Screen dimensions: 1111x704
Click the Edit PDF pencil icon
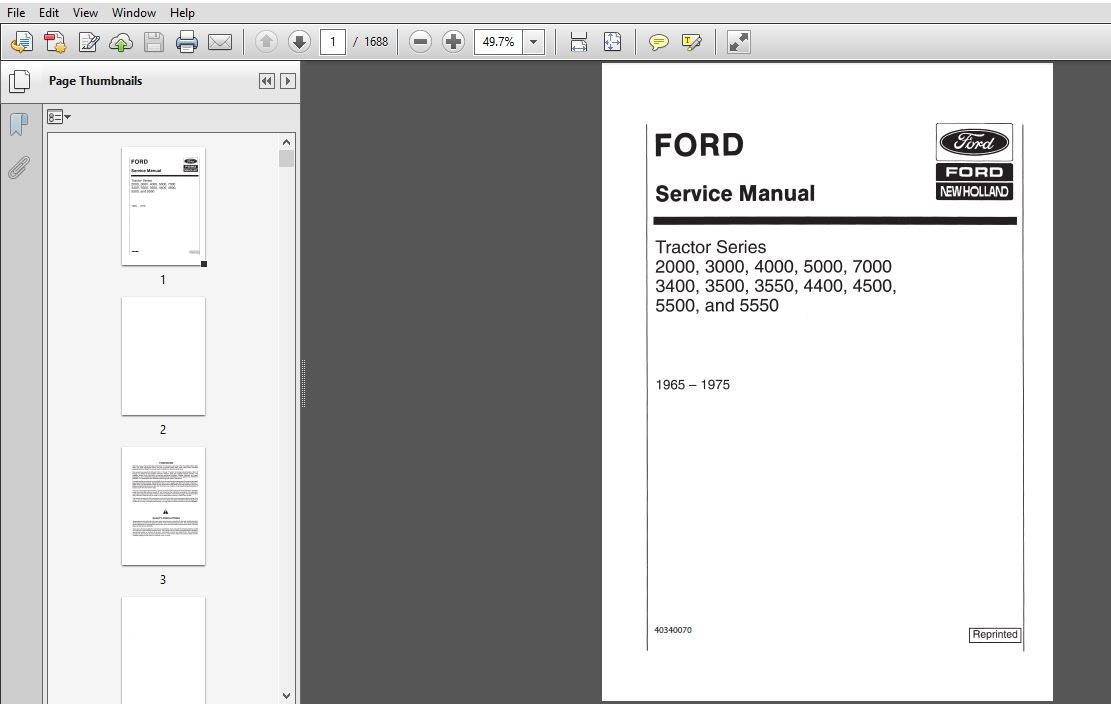(x=89, y=42)
